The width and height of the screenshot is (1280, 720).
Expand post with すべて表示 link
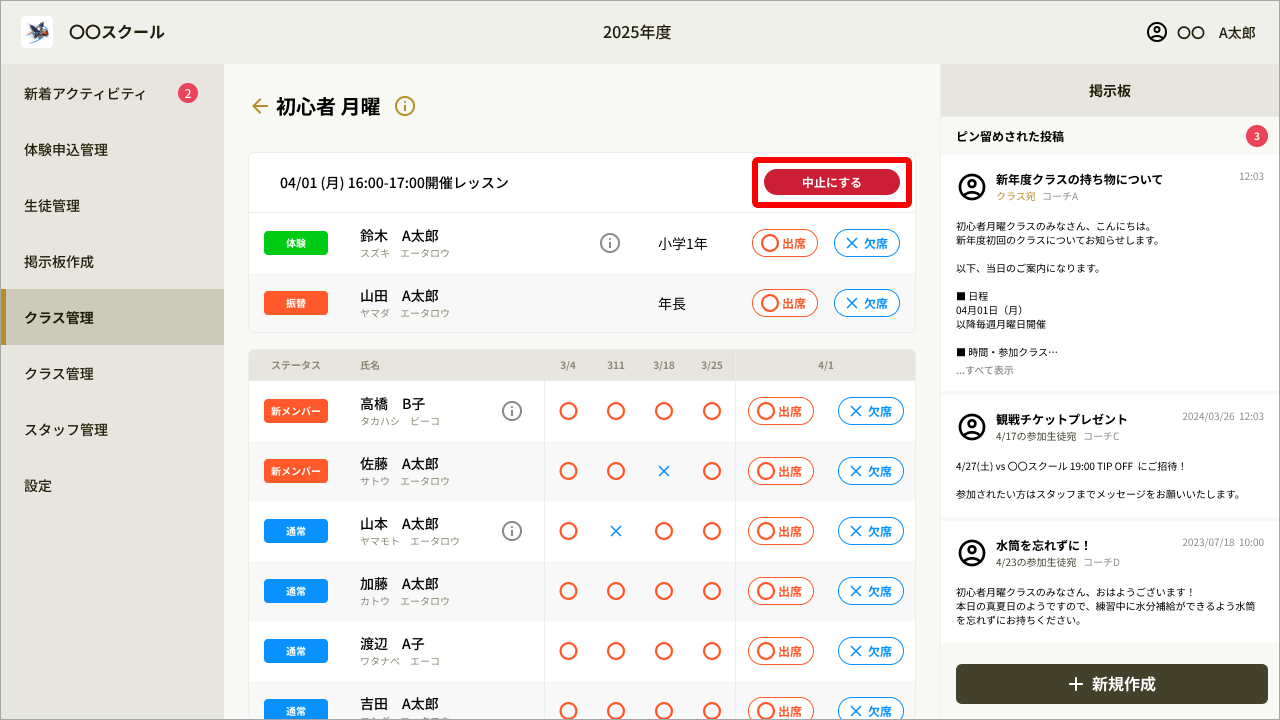coord(984,370)
